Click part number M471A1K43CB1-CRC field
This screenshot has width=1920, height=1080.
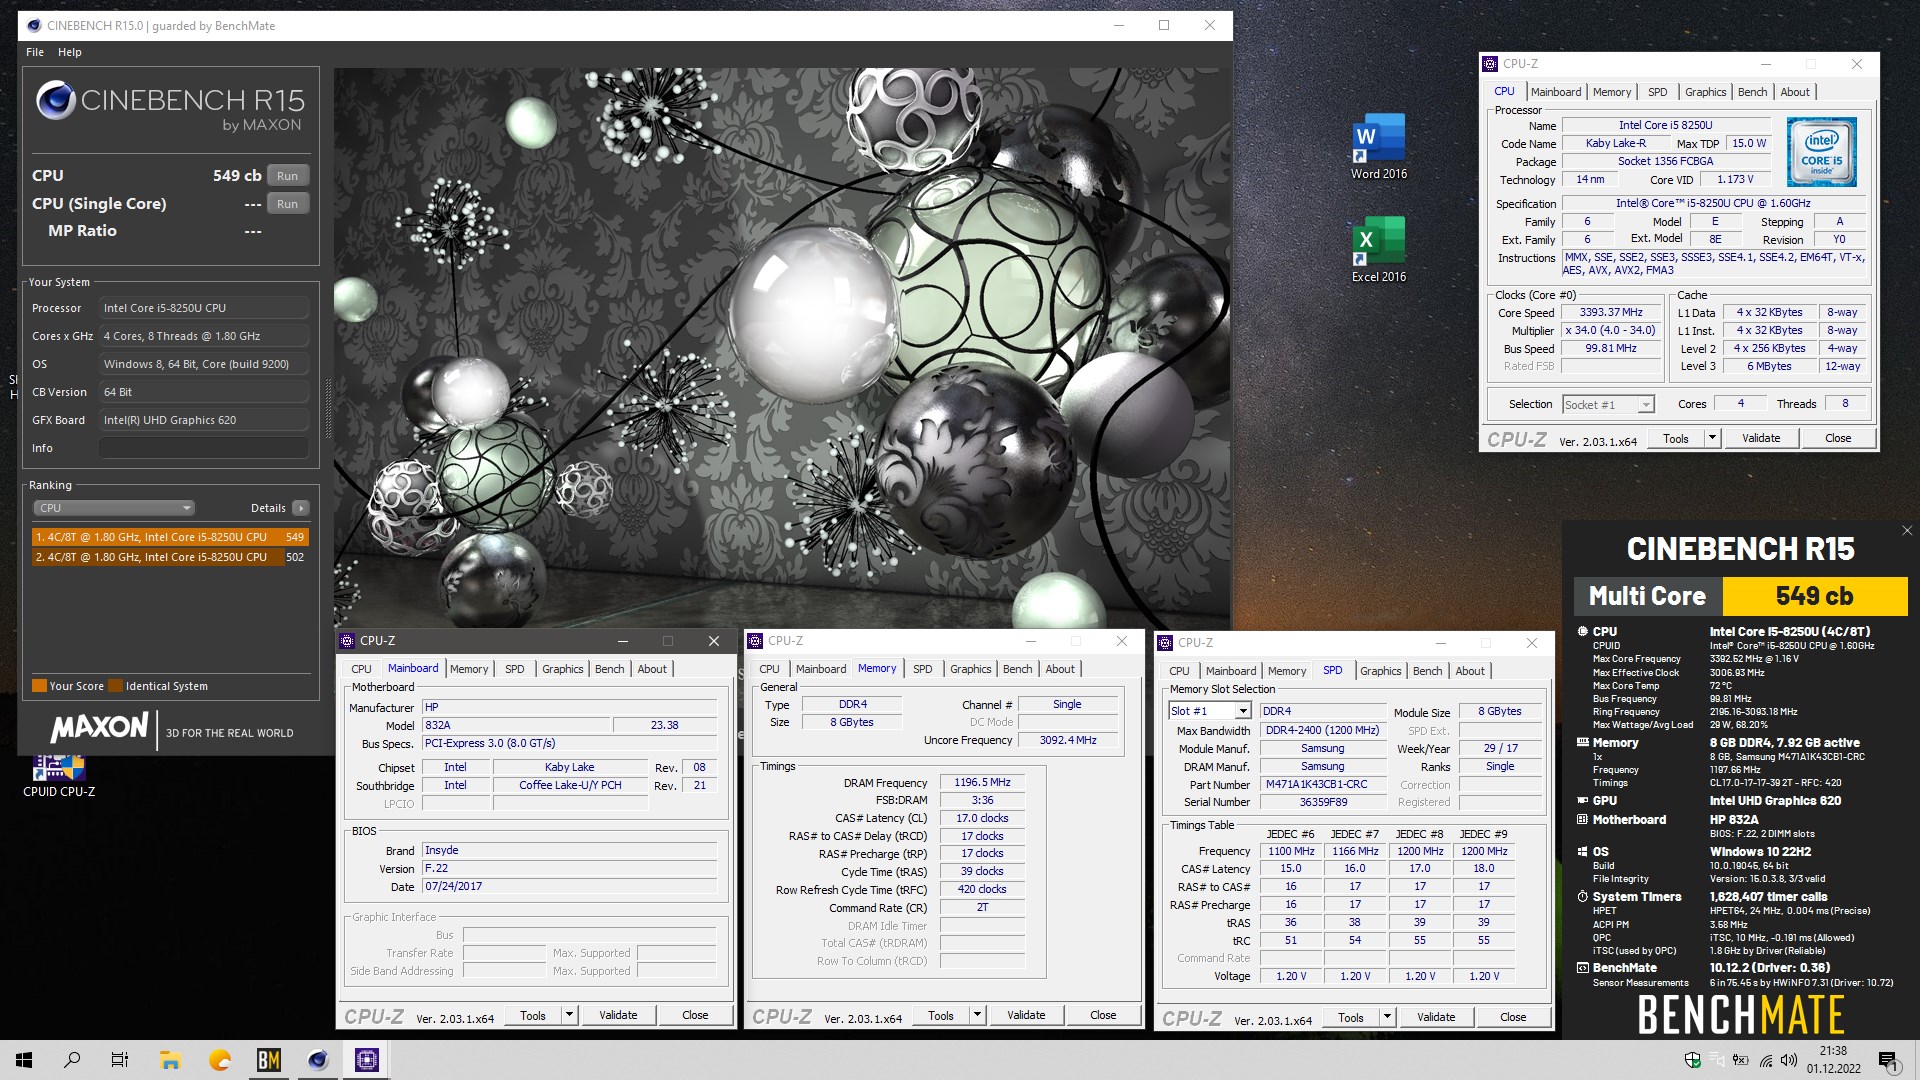(1323, 784)
